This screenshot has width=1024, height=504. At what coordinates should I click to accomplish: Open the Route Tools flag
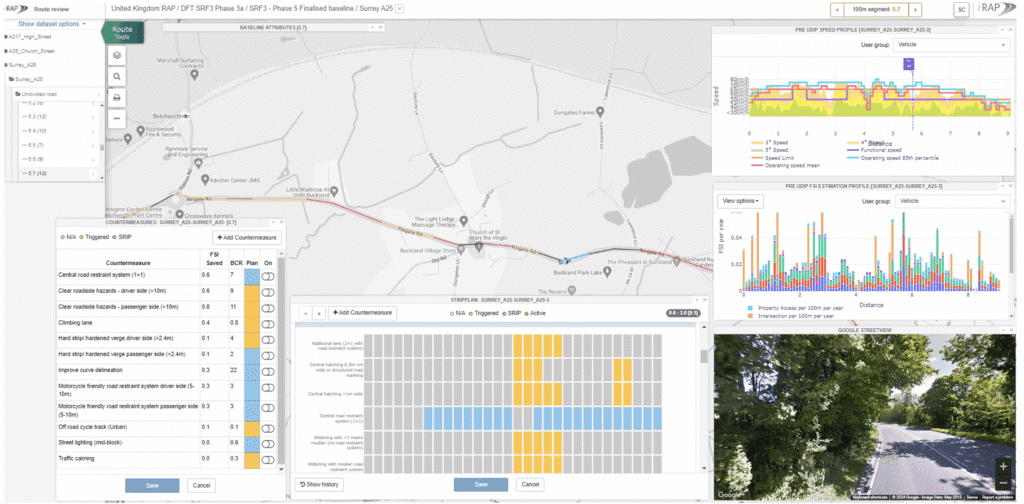122,33
